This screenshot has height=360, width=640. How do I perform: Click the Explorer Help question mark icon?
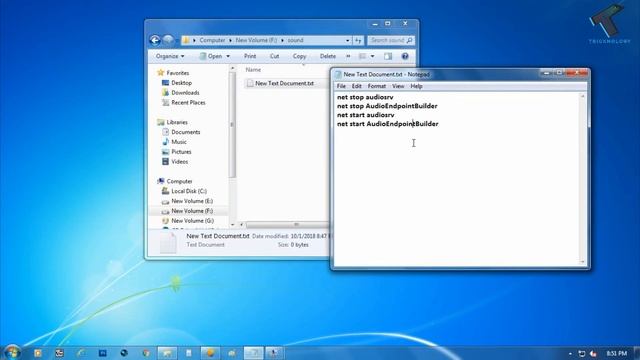pos(404,56)
